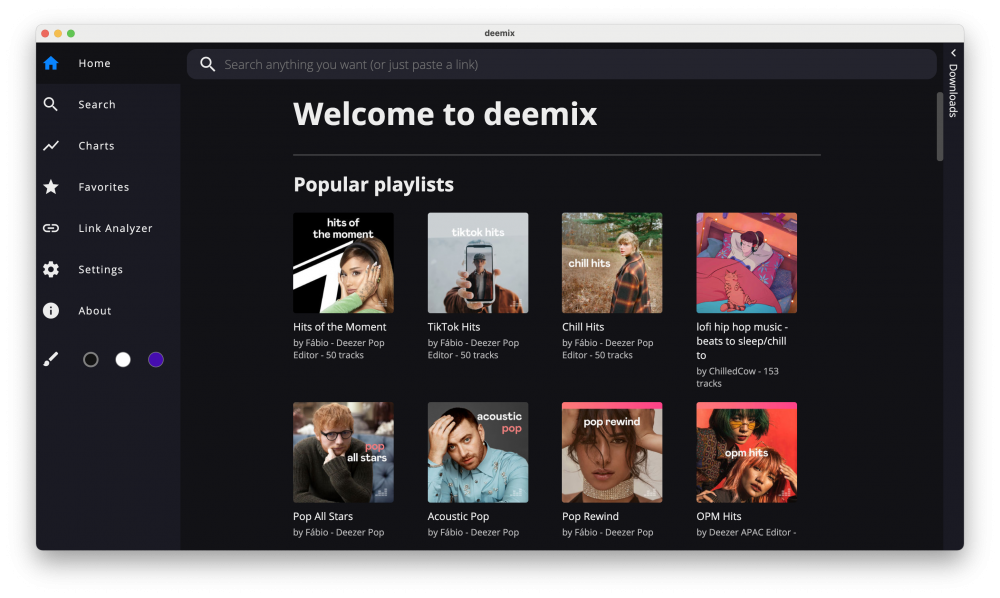Click the vertical scrollbar on the right
Image resolution: width=1000 pixels, height=598 pixels.
[940, 126]
